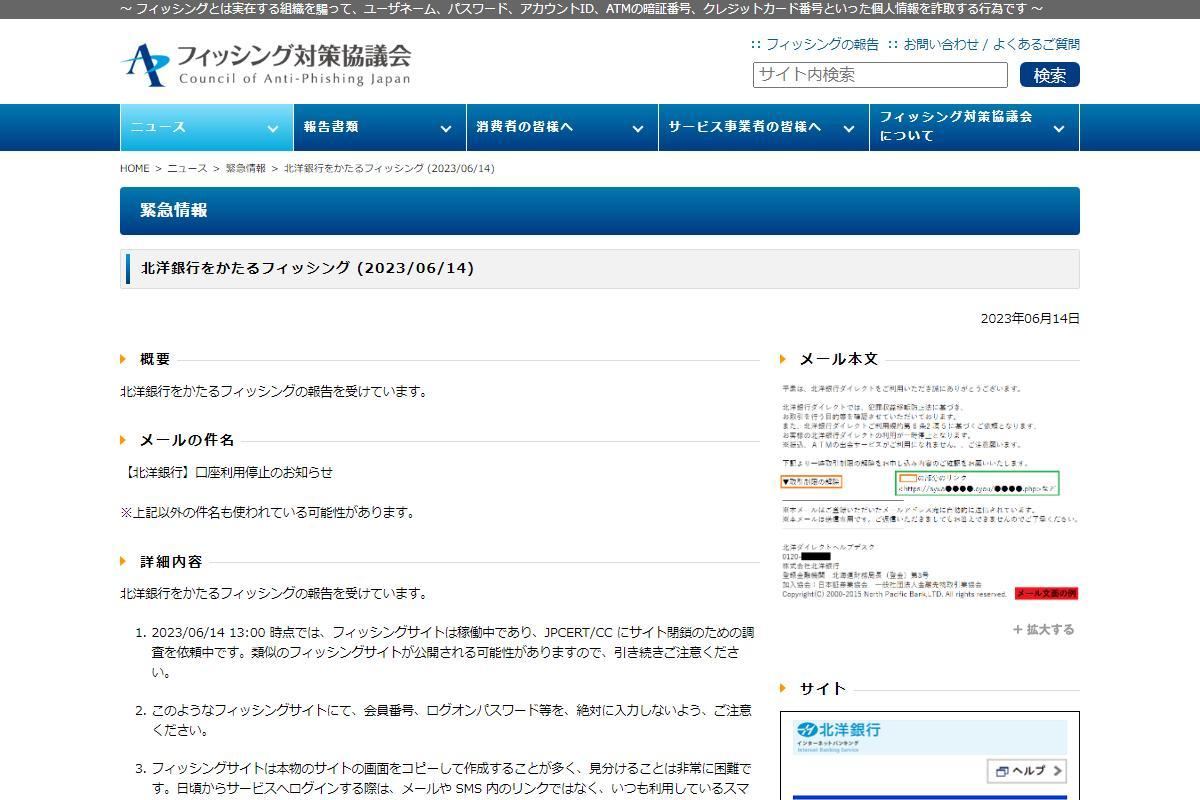Click the orange arrow icon beside 詳細内容
The height and width of the screenshot is (800, 1200).
[123, 561]
